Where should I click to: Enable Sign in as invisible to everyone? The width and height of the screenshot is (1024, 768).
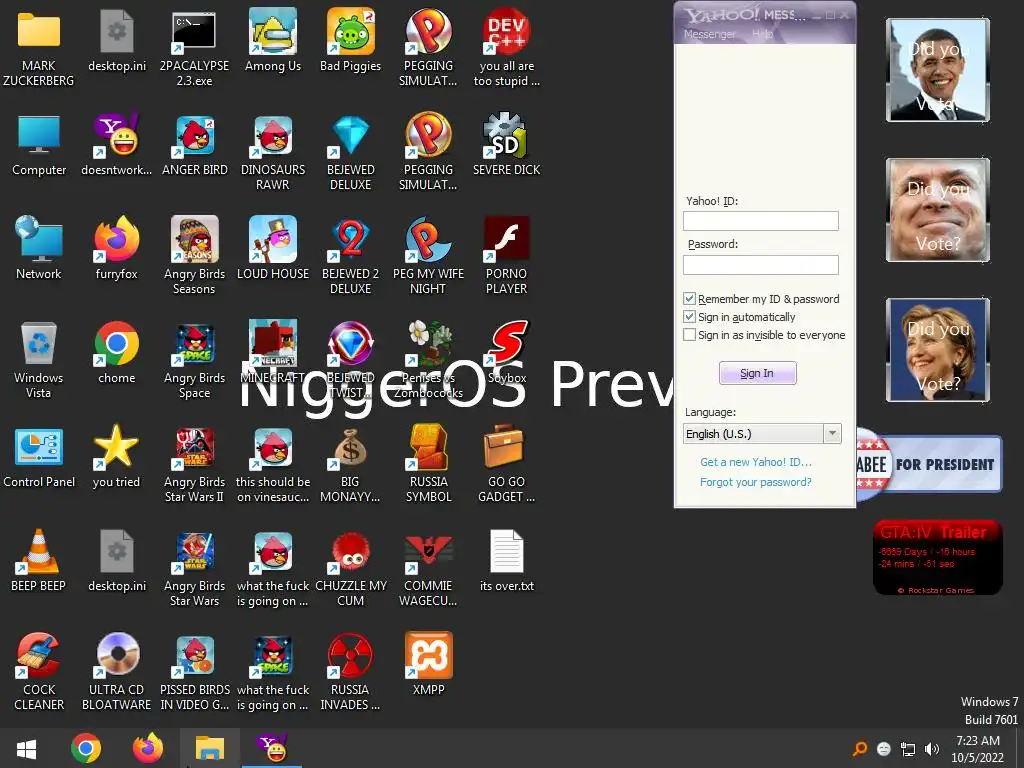(689, 334)
